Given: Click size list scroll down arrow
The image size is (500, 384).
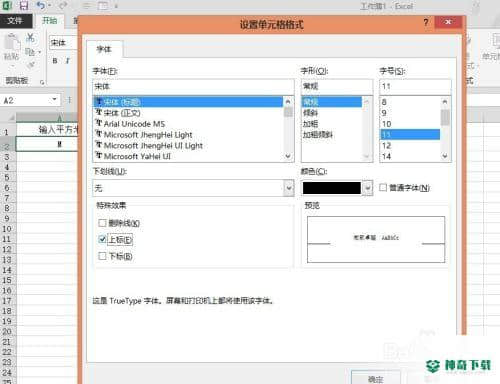Looking at the screenshot, I should pos(445,156).
